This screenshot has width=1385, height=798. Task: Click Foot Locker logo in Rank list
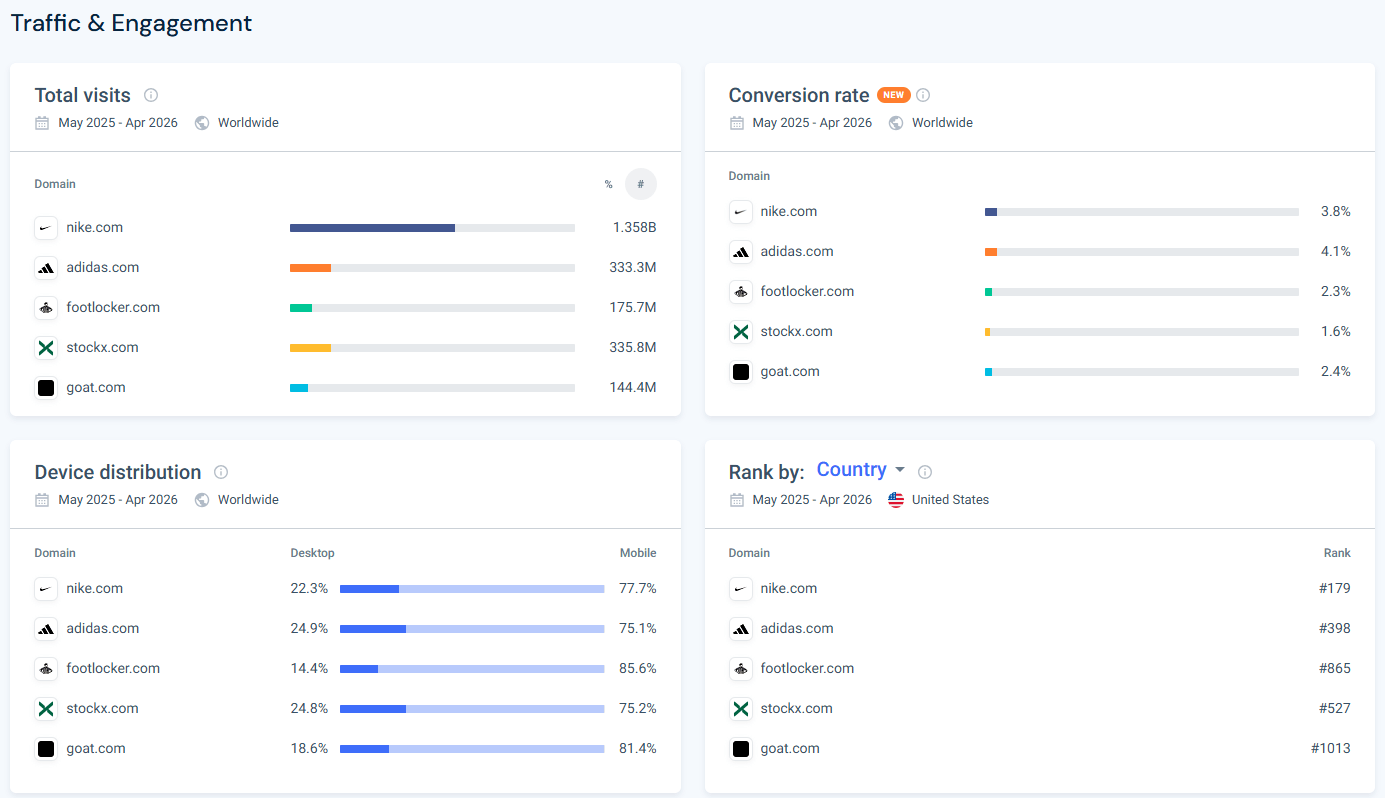tap(740, 669)
